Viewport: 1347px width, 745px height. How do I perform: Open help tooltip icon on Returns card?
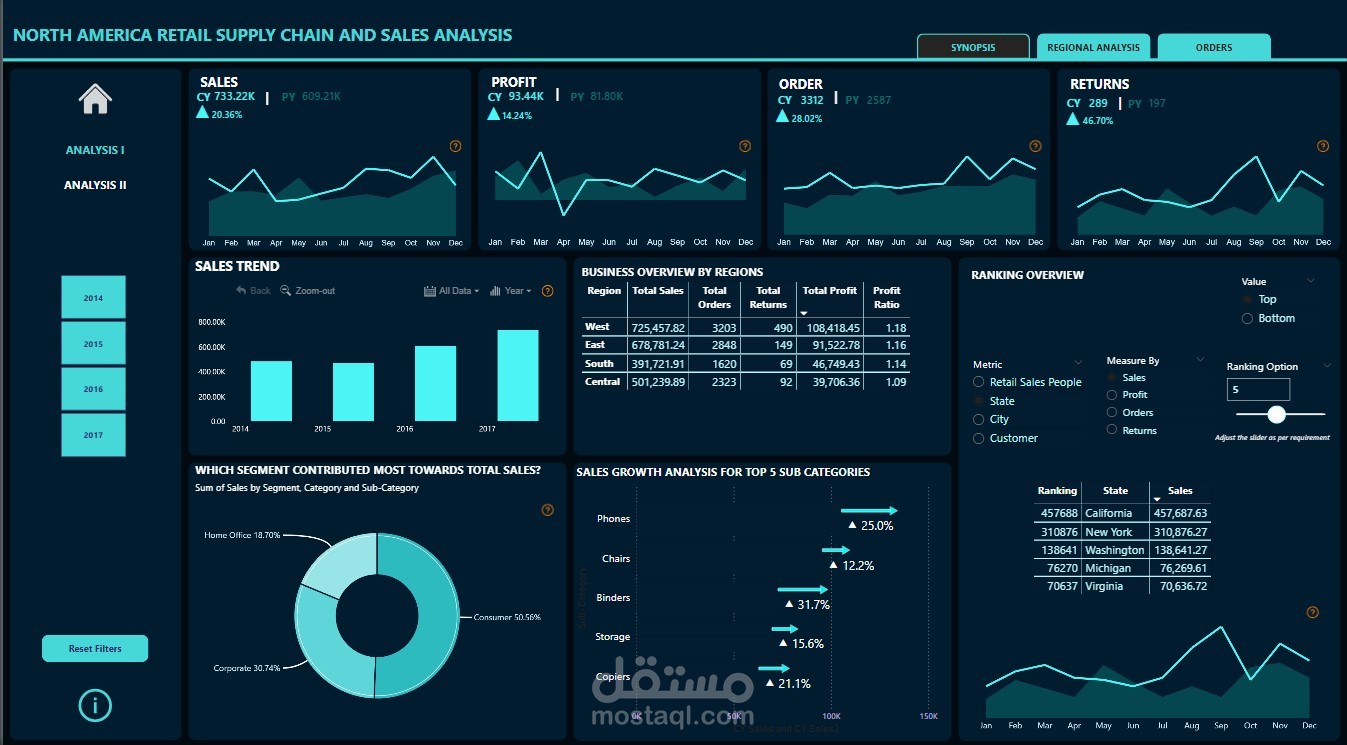1323,146
